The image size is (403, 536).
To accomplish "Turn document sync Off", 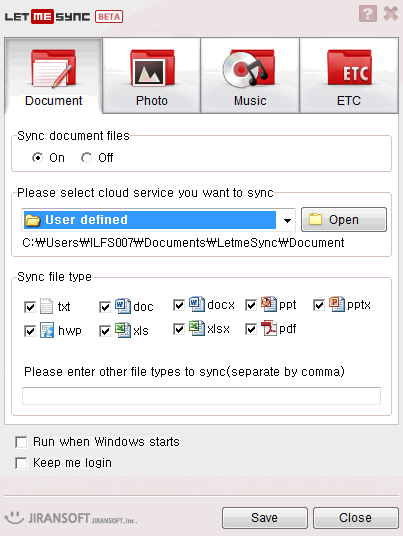I will pos(86,158).
